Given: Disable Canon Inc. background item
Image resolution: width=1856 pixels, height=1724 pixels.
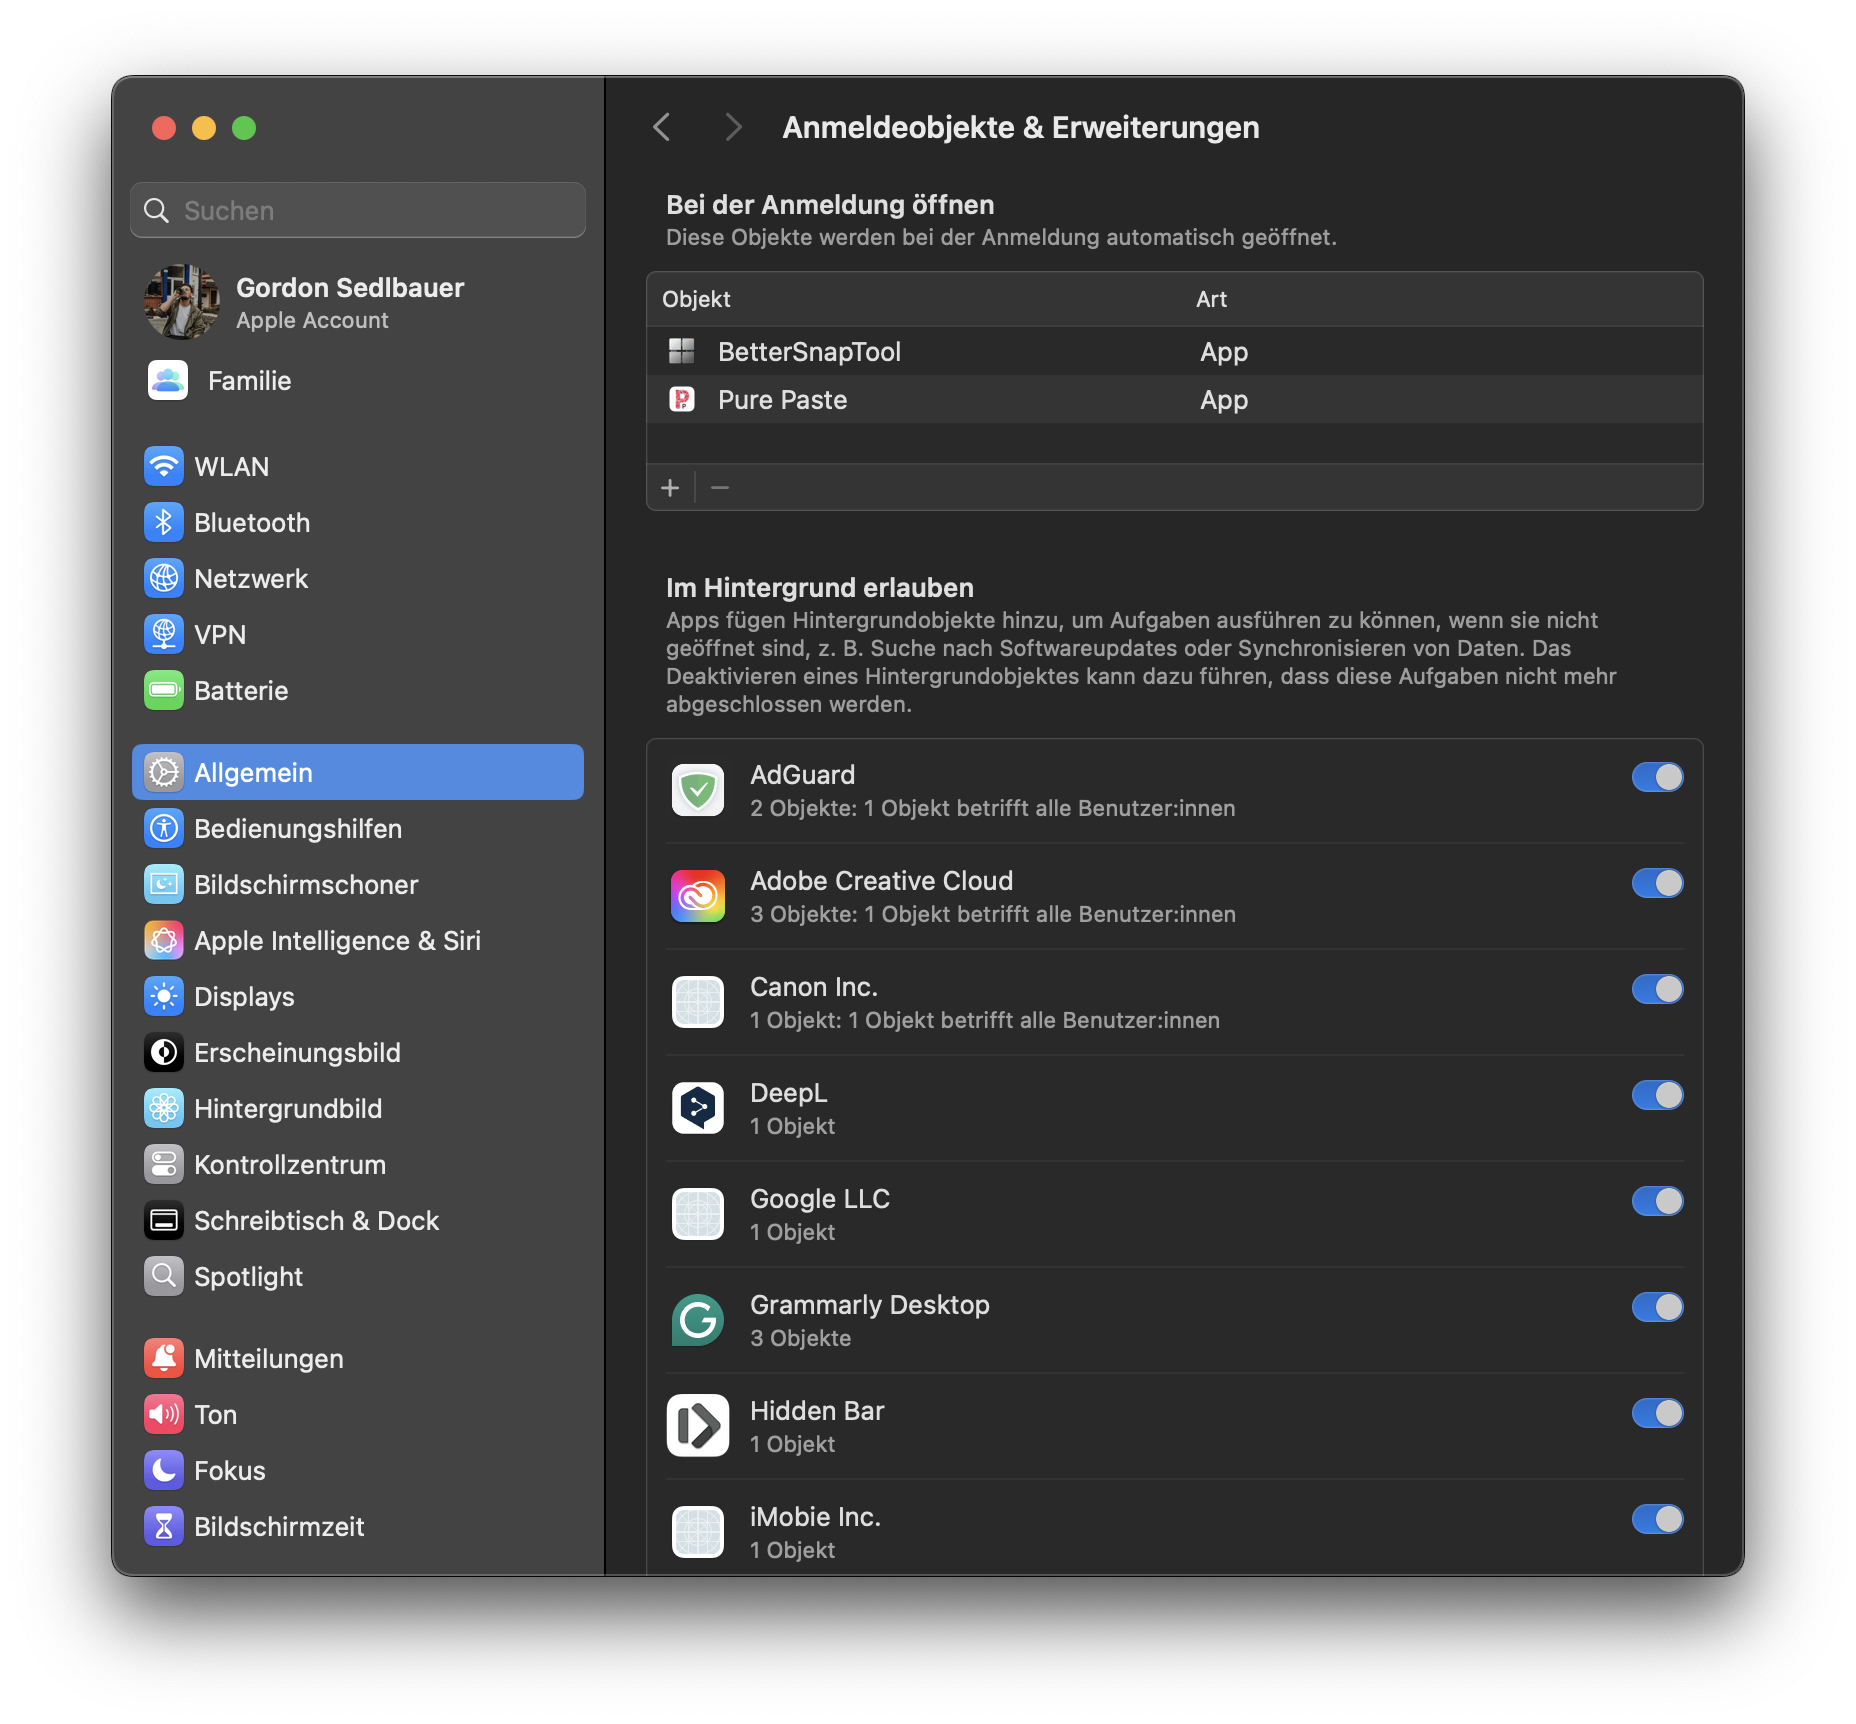Looking at the screenshot, I should (1656, 989).
